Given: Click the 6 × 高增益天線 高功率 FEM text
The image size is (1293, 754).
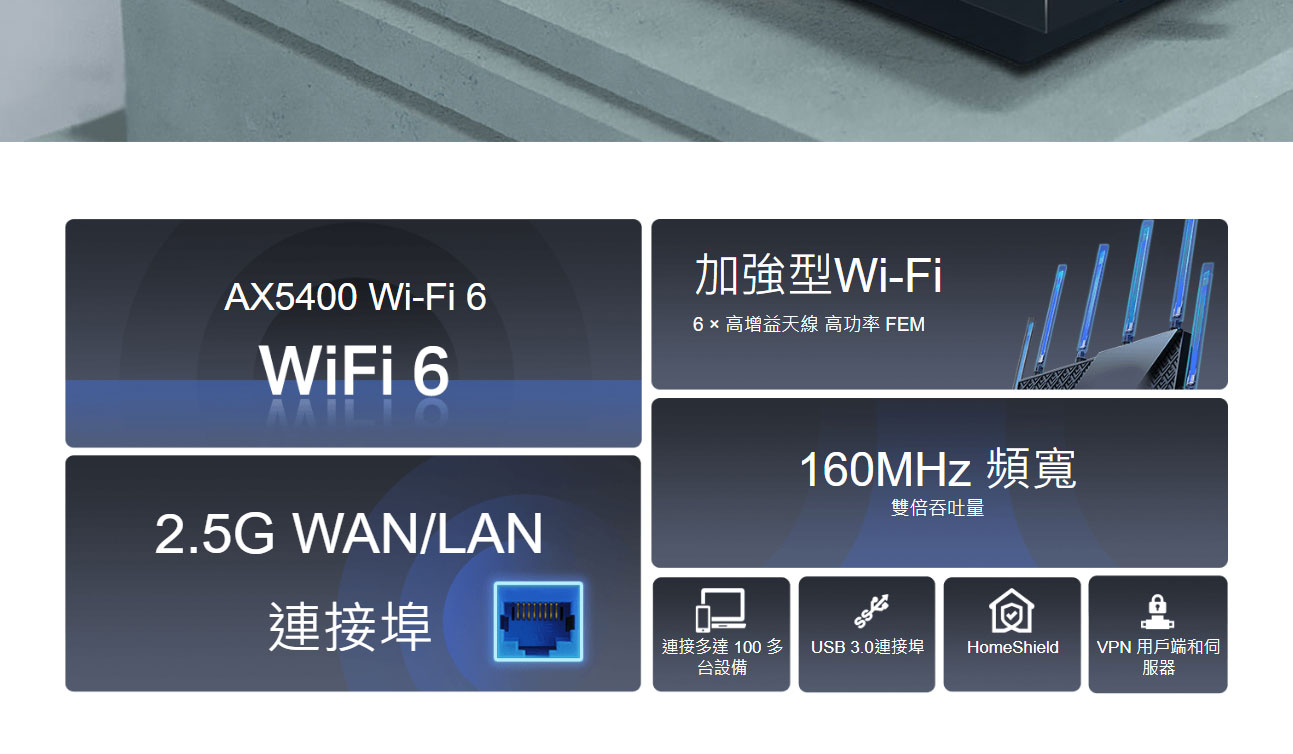Looking at the screenshot, I should [x=809, y=324].
